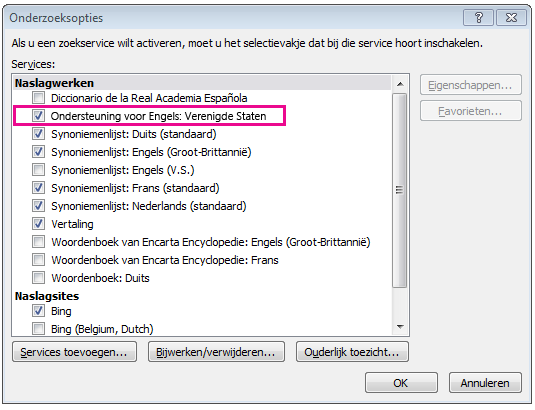The height and width of the screenshot is (410, 535).
Task: Click the services list scrollbar thumb
Action: click(400, 190)
